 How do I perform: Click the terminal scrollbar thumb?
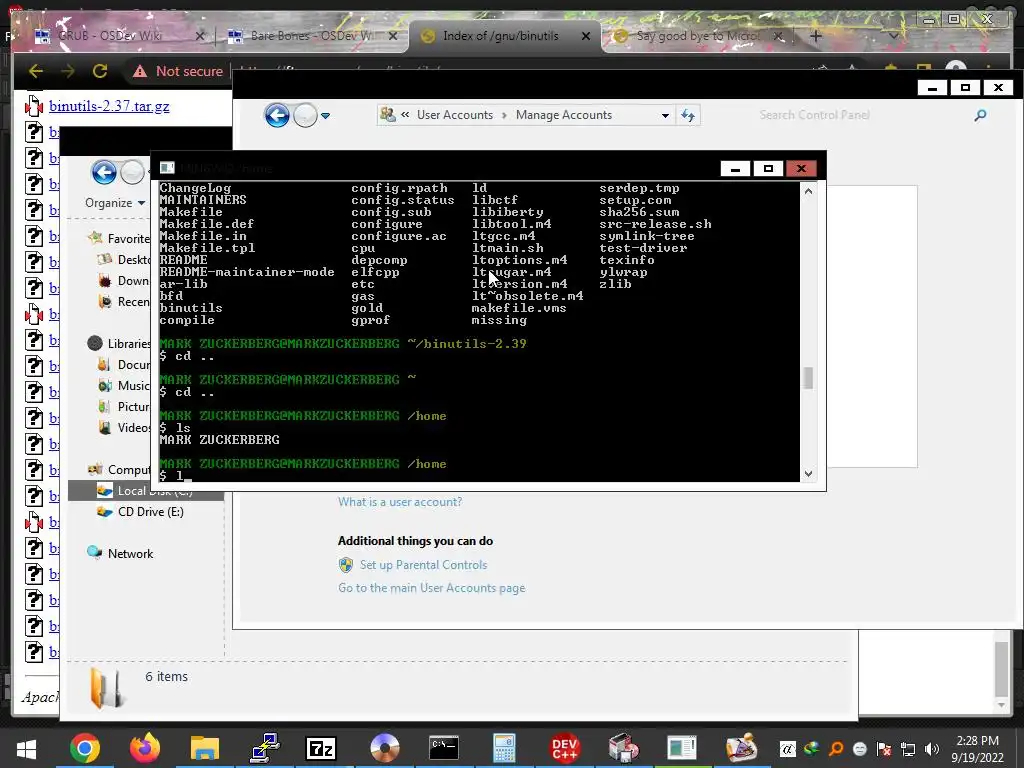pyautogui.click(x=808, y=377)
